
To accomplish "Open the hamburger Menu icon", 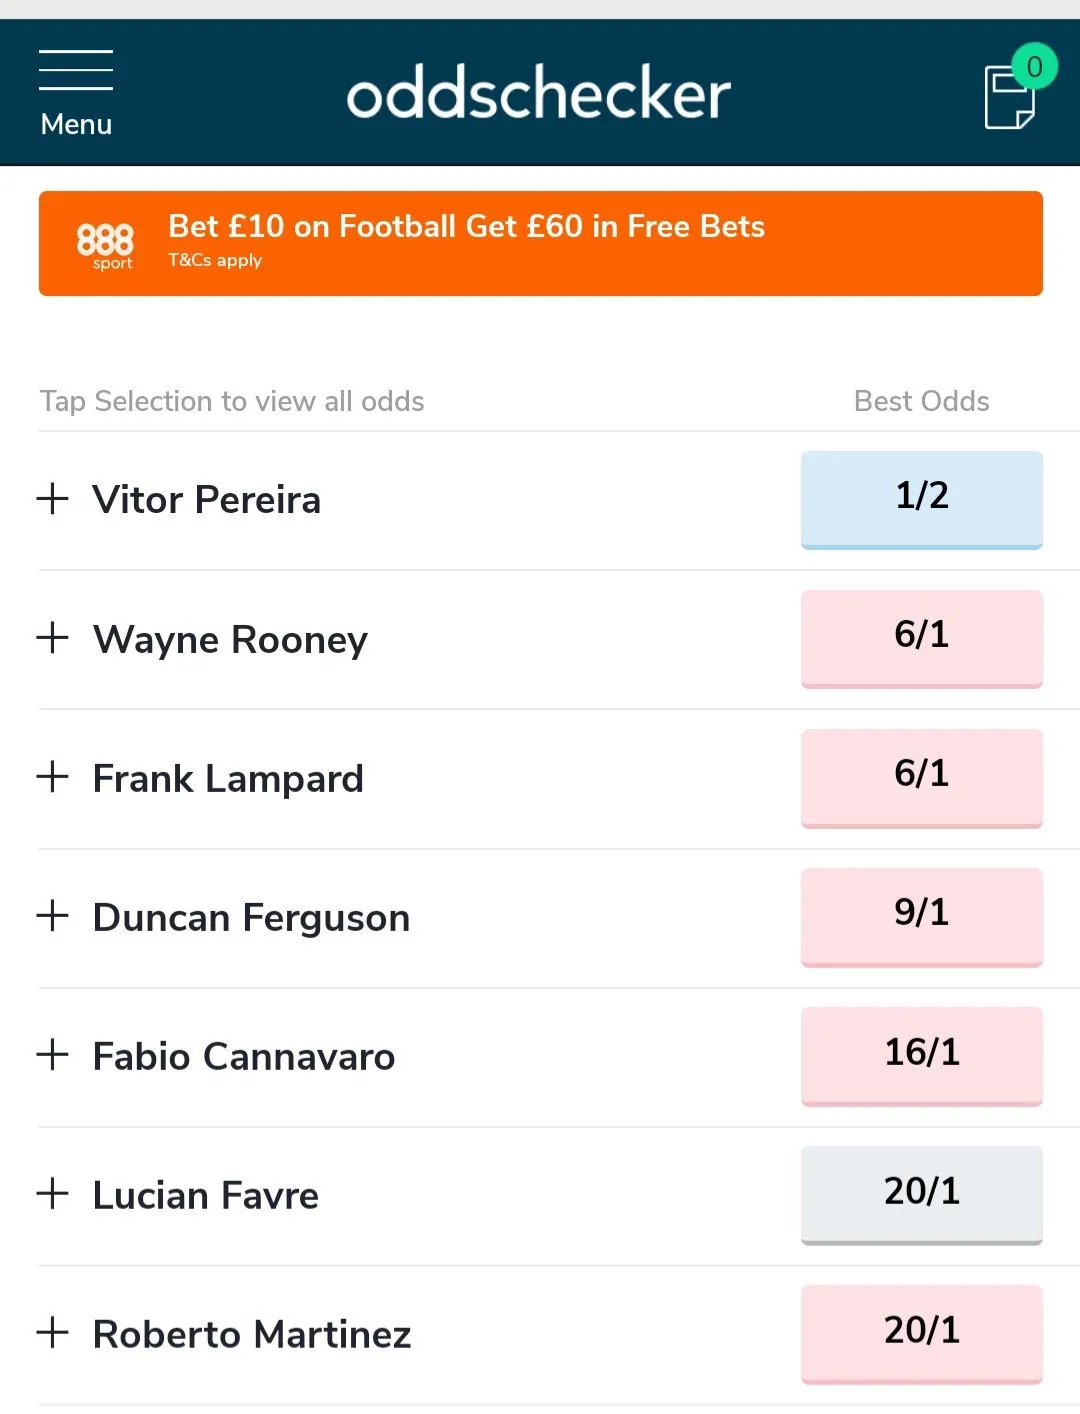I will 76,92.
